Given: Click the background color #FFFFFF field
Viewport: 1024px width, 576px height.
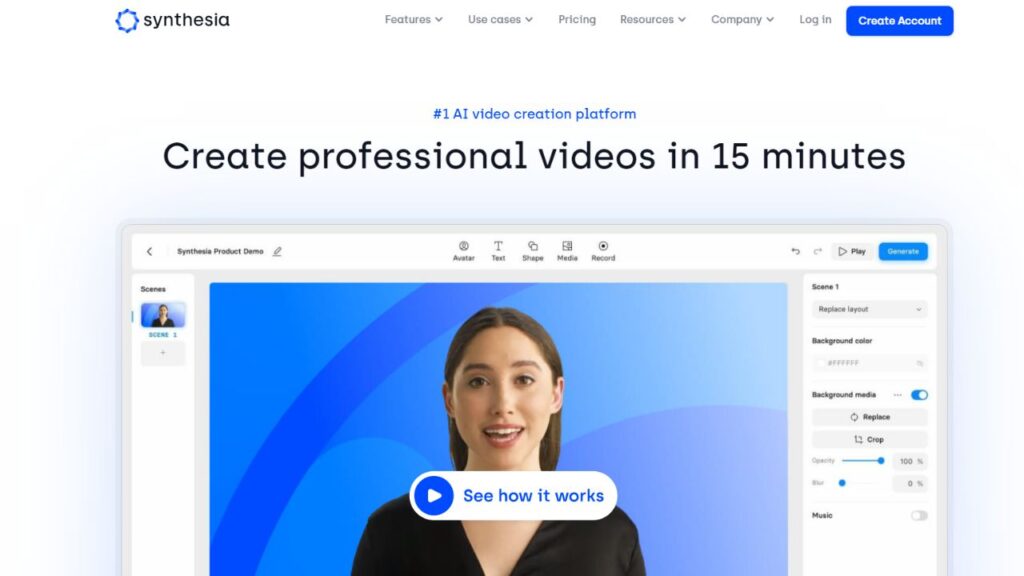Looking at the screenshot, I should 869,363.
